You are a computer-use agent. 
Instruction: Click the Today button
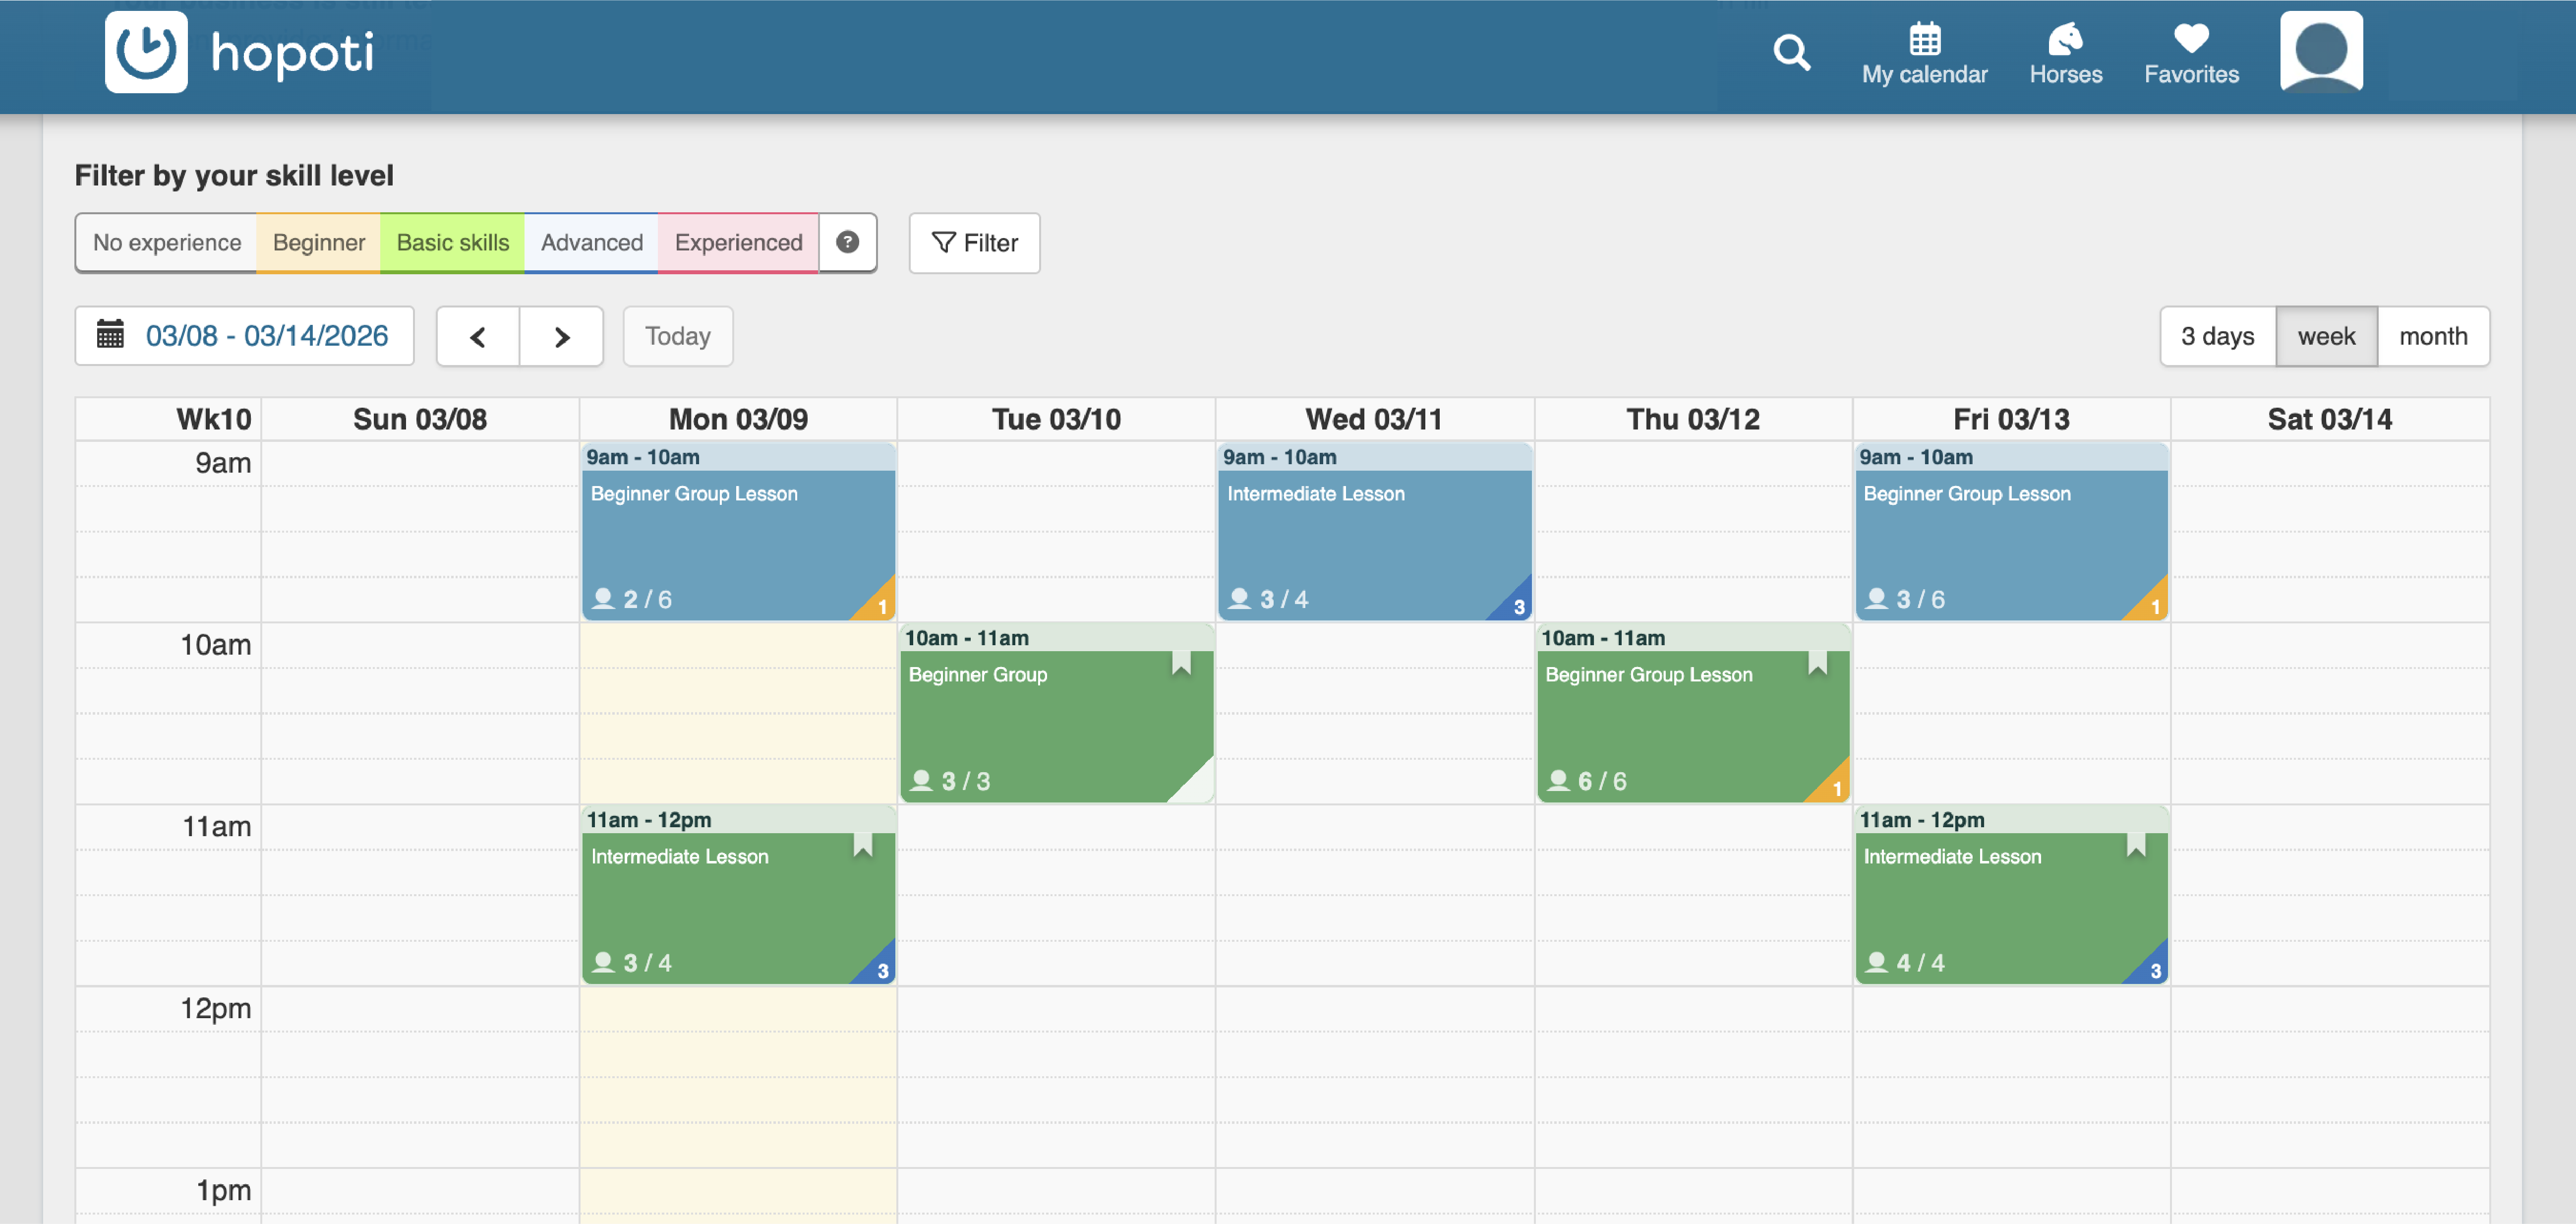pyautogui.click(x=678, y=336)
